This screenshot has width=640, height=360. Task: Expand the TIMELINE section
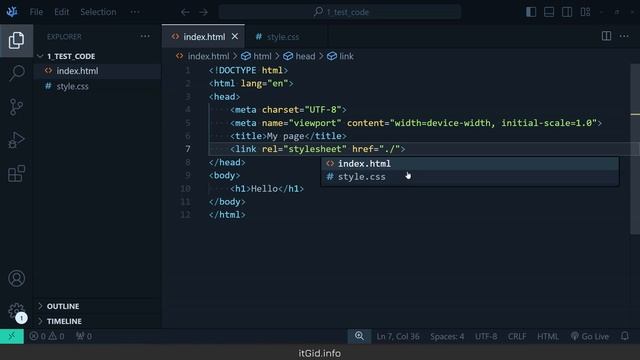pos(64,321)
